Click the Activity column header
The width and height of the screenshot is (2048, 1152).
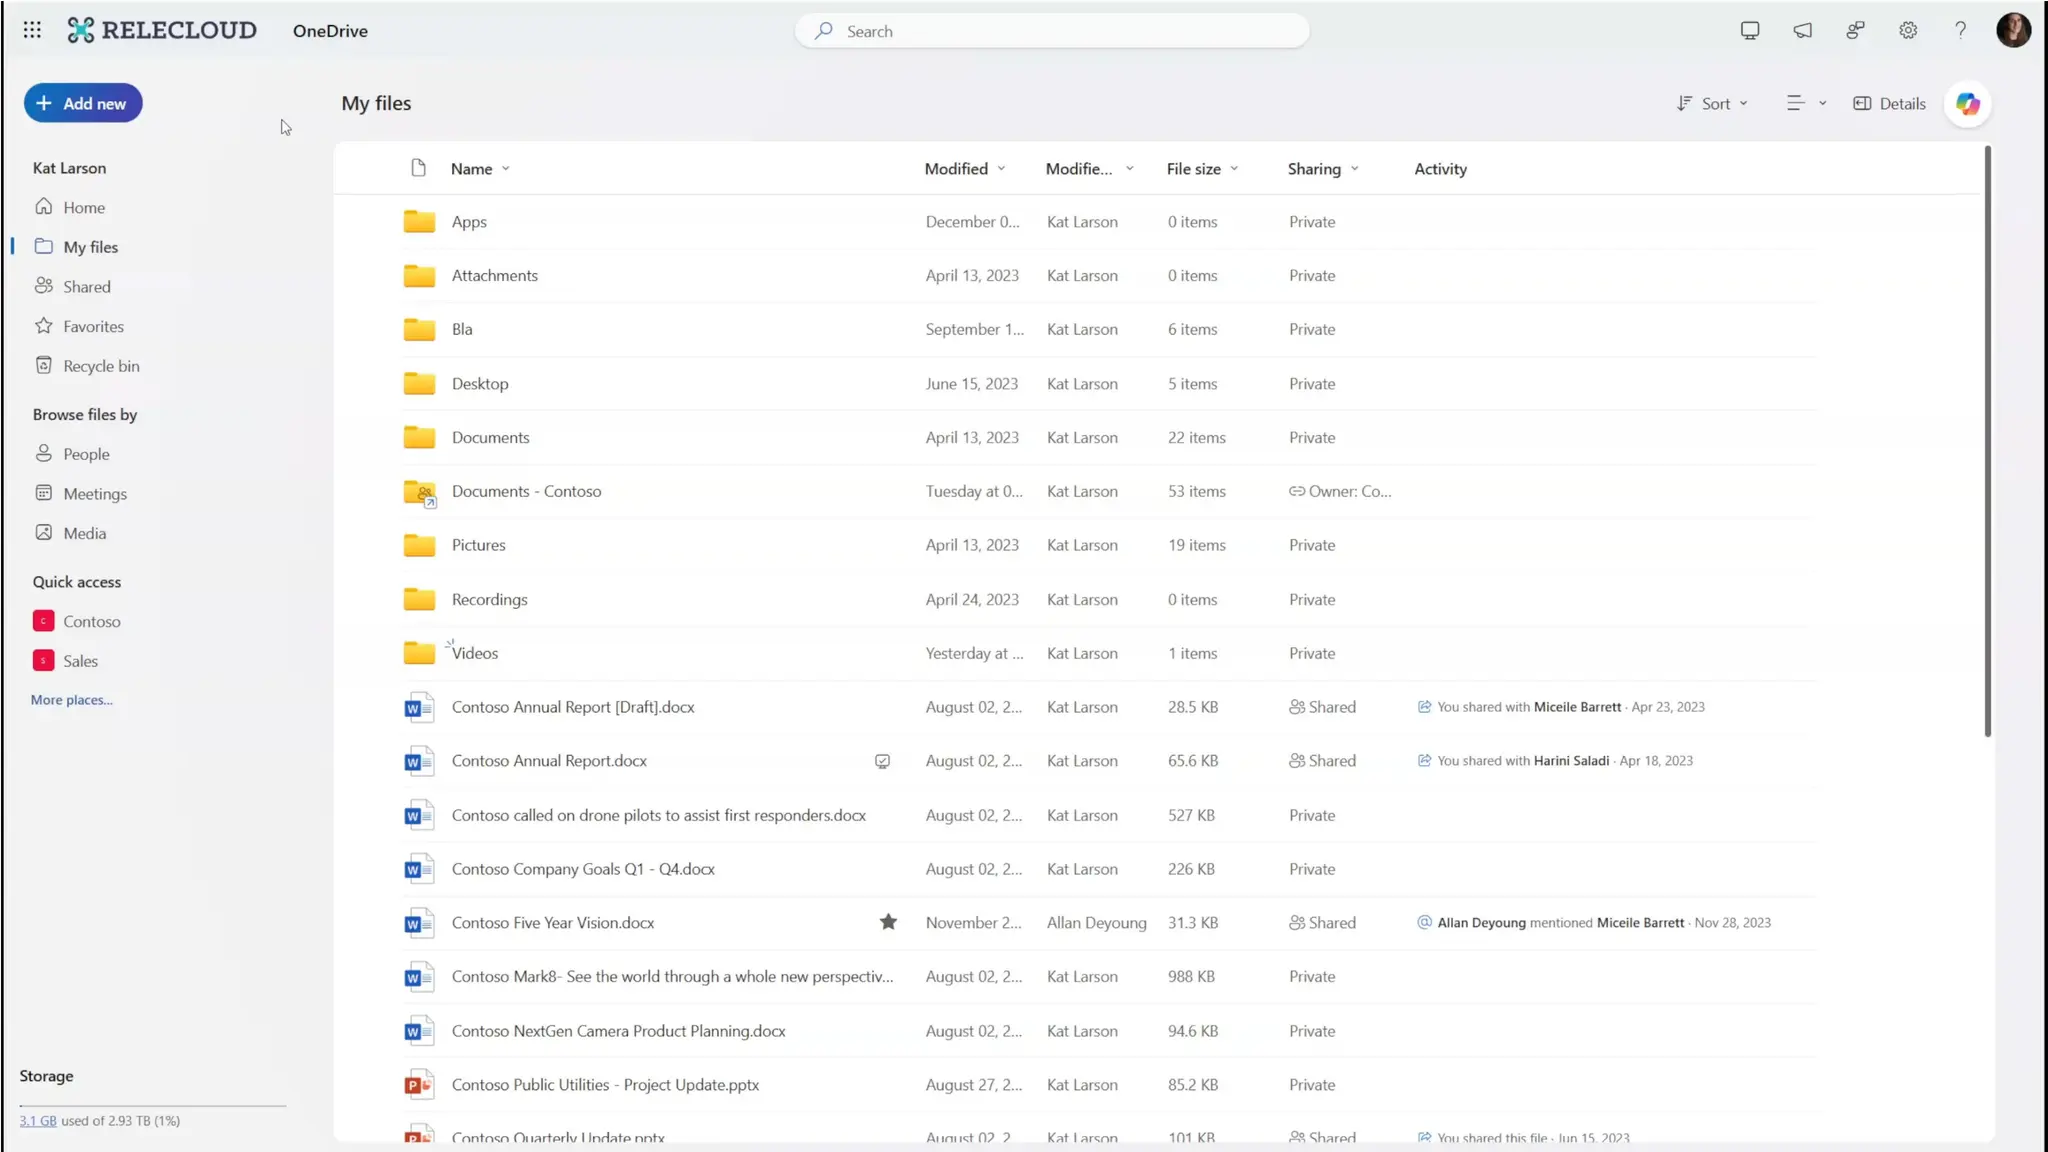point(1440,169)
